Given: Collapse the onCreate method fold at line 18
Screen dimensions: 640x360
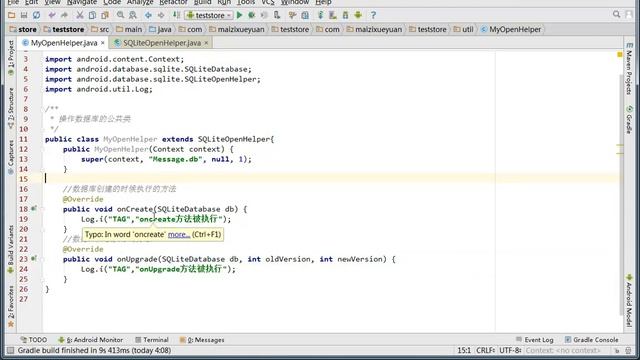Looking at the screenshot, I should pyautogui.click(x=42, y=209).
